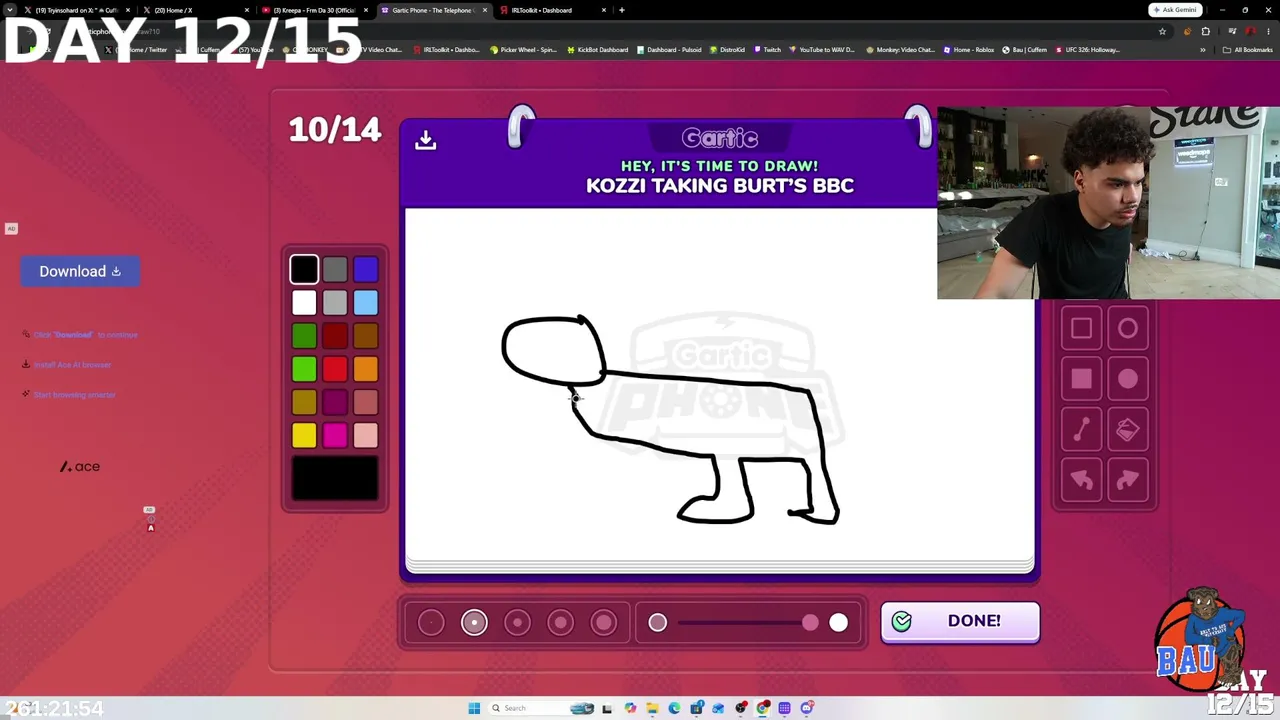
Task: Select the hollow rectangle shape tool
Action: point(1081,329)
